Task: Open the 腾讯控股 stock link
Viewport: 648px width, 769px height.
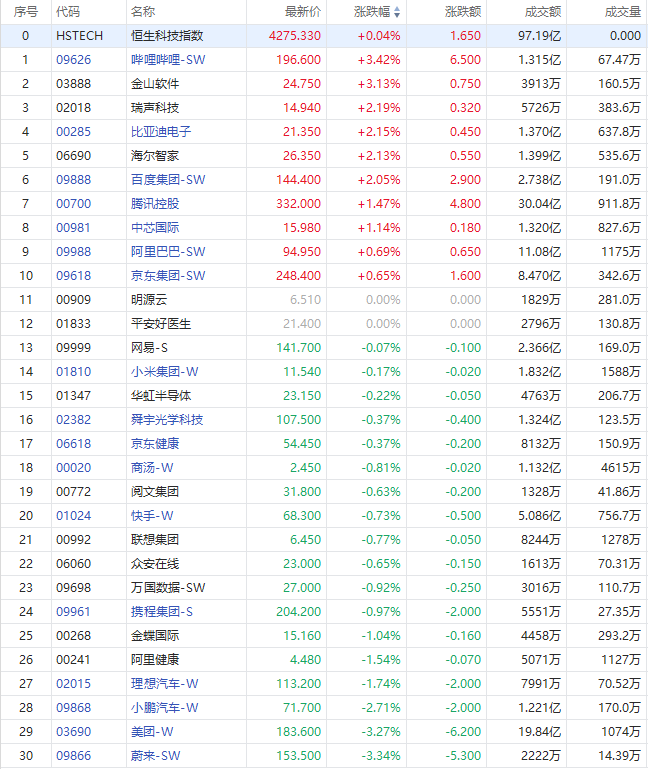Action: pyautogui.click(x=155, y=204)
